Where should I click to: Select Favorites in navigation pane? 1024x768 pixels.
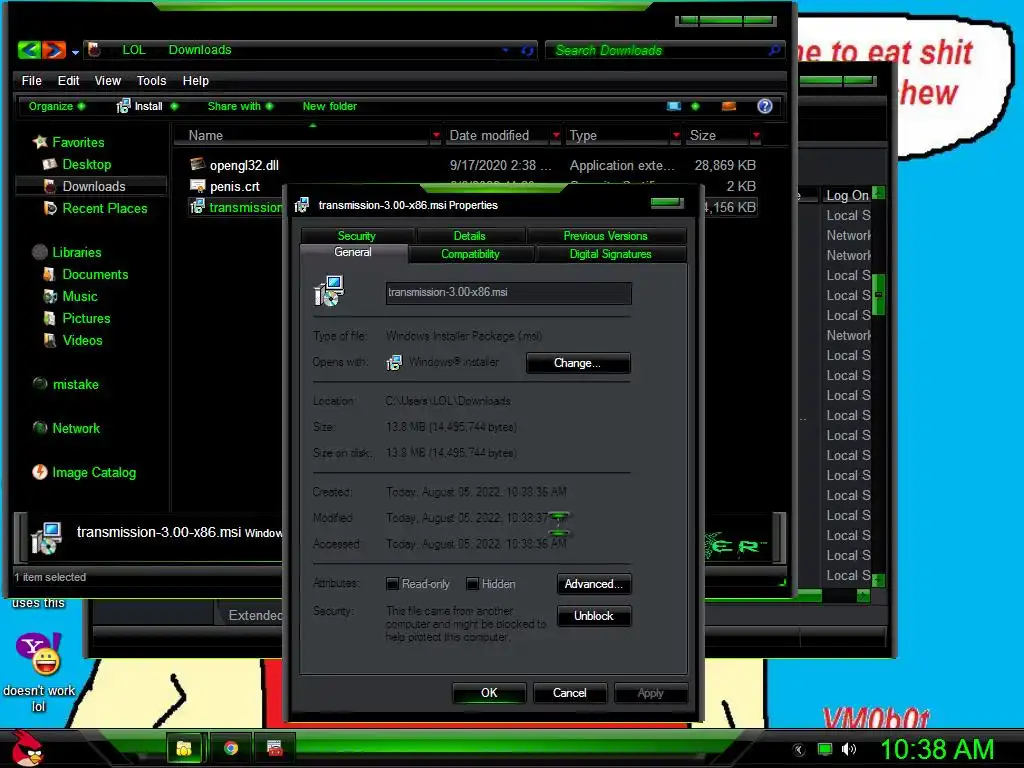point(78,142)
